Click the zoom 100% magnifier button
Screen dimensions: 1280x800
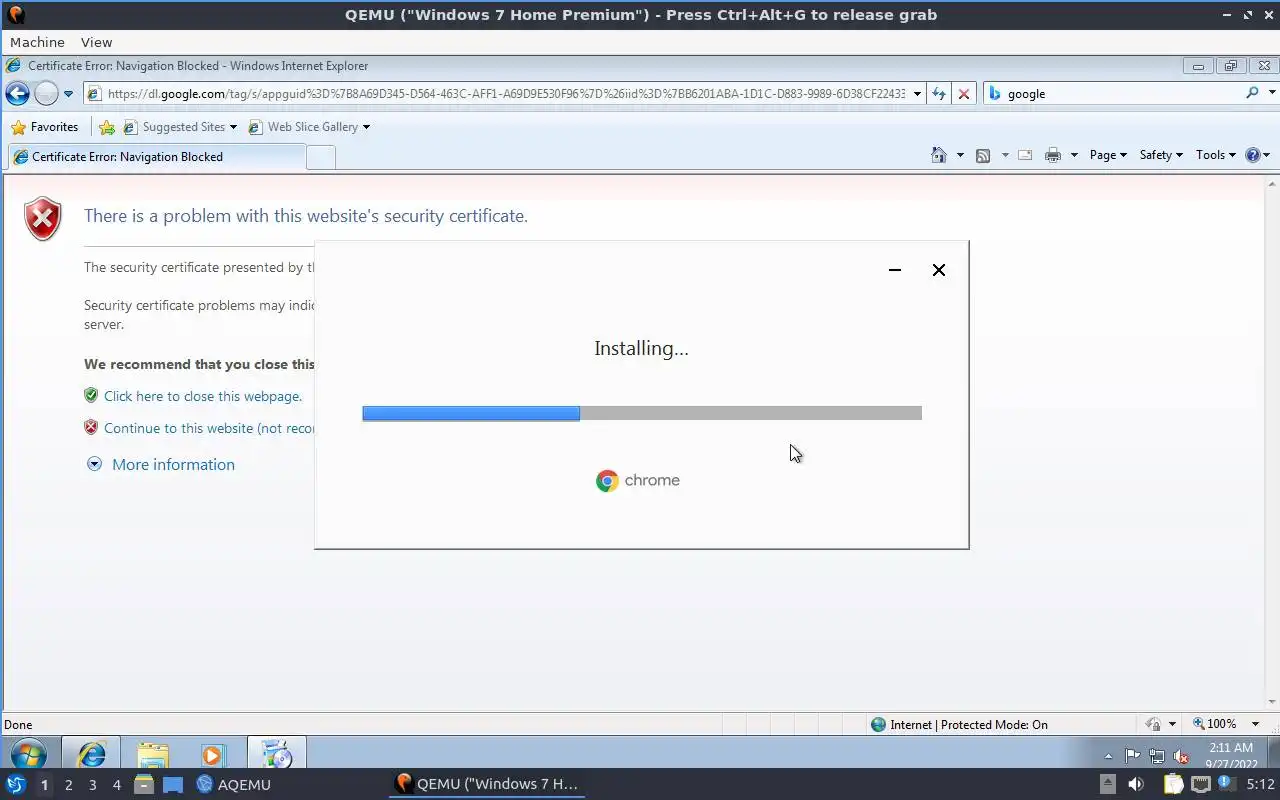pos(1214,724)
